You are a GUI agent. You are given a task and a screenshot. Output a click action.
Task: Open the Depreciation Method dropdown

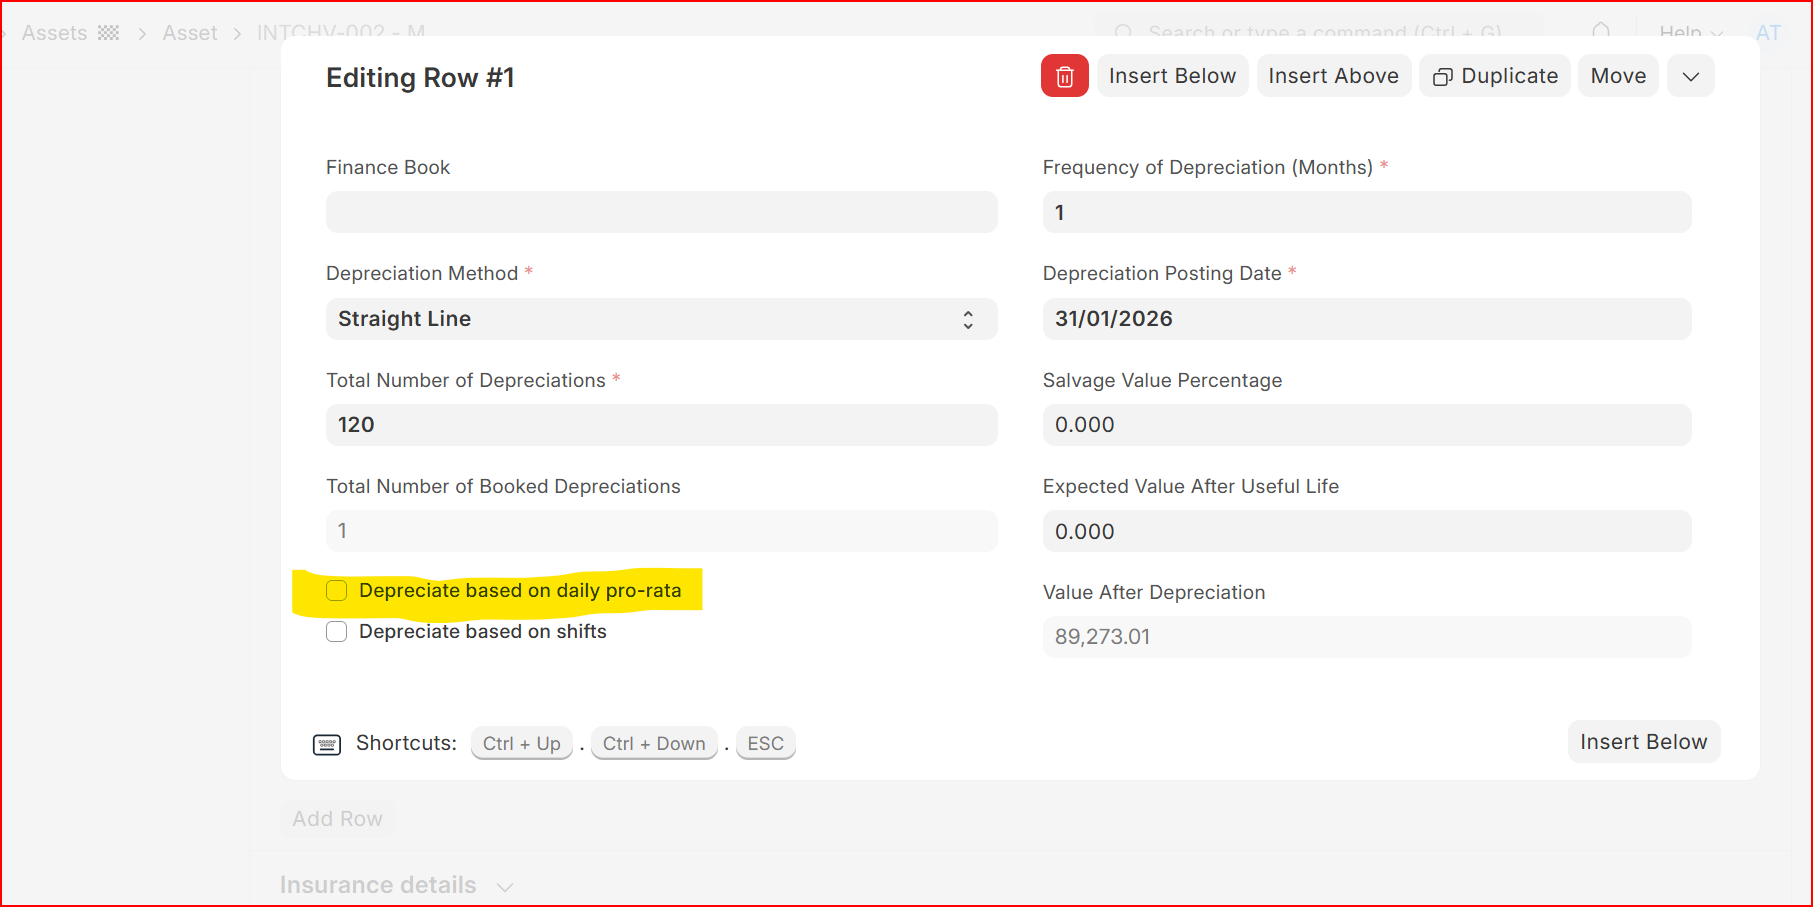coord(661,319)
